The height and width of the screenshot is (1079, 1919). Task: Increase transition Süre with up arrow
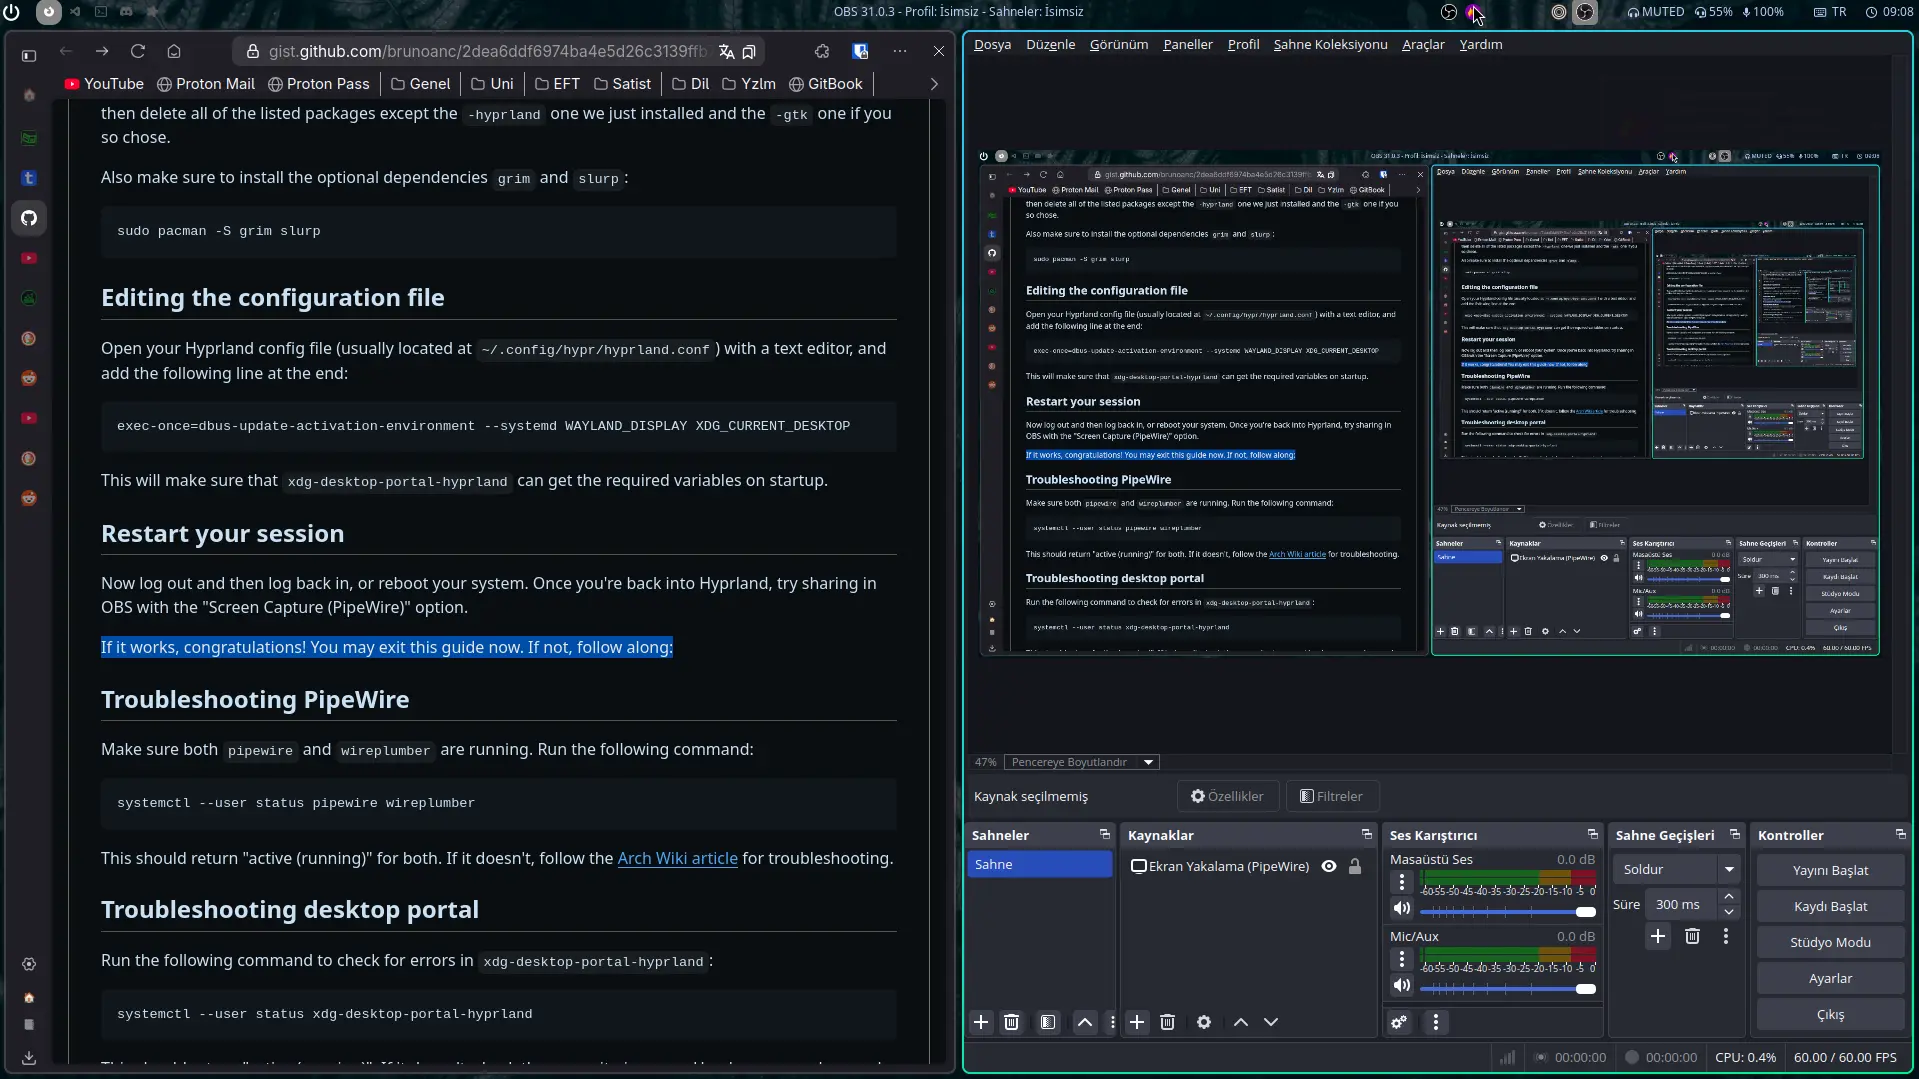point(1729,897)
